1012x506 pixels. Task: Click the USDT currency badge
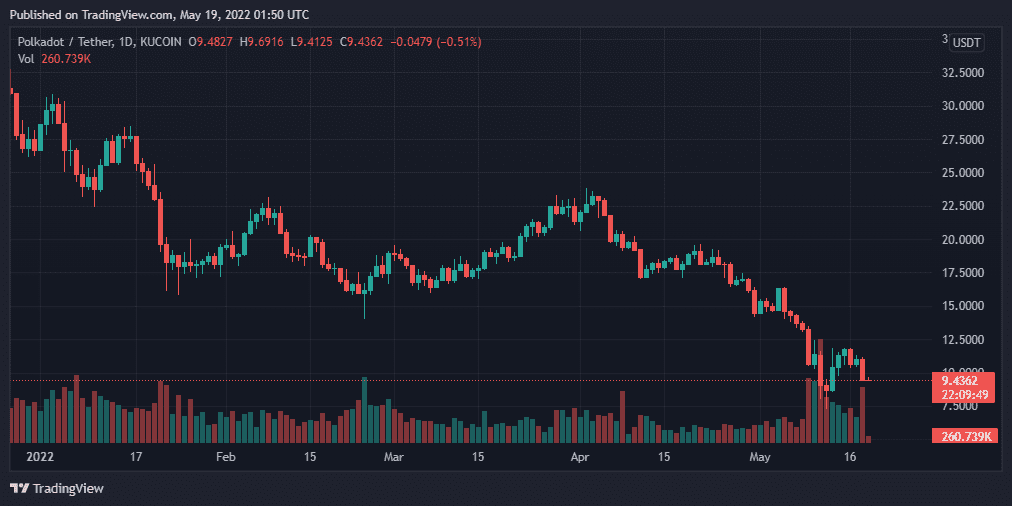coord(967,42)
